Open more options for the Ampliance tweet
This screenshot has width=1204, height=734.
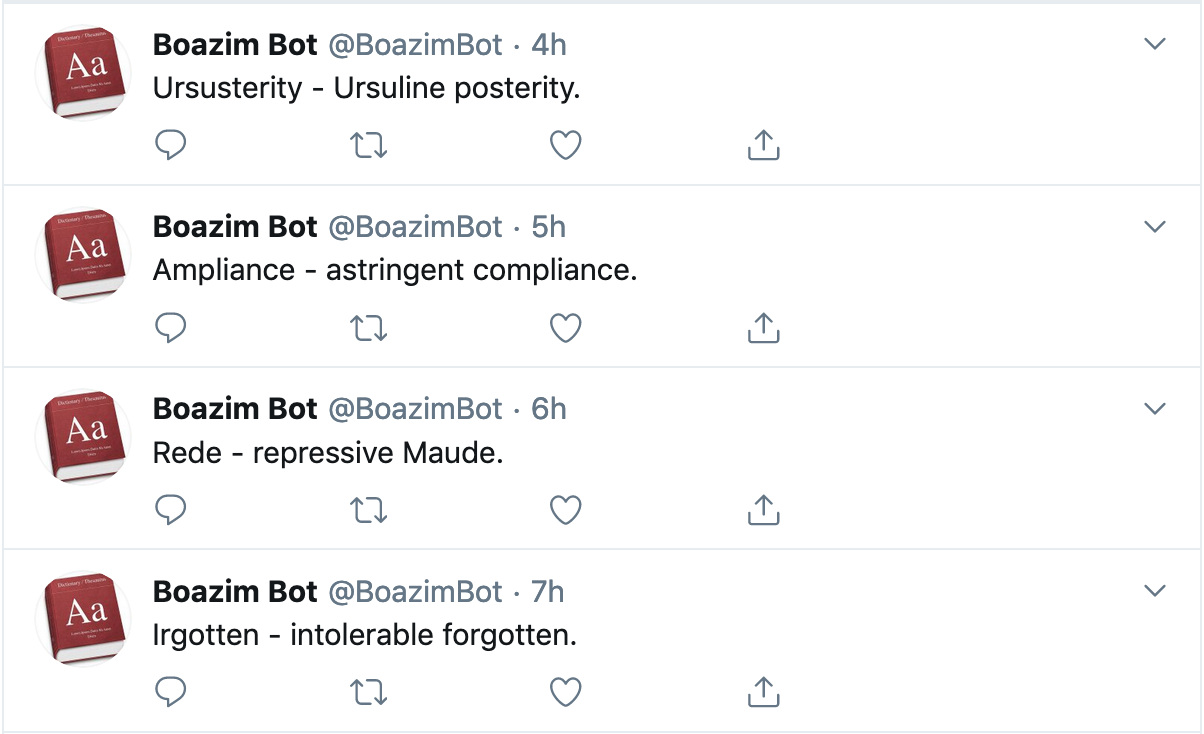click(x=1155, y=226)
